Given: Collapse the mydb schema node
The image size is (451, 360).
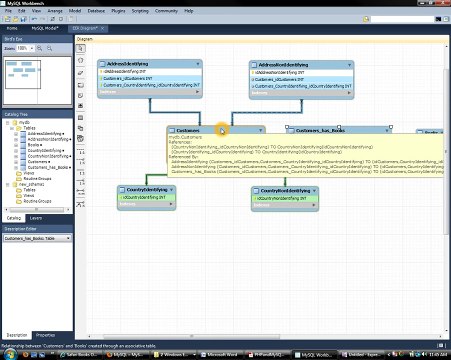Looking at the screenshot, I should [x=7, y=122].
